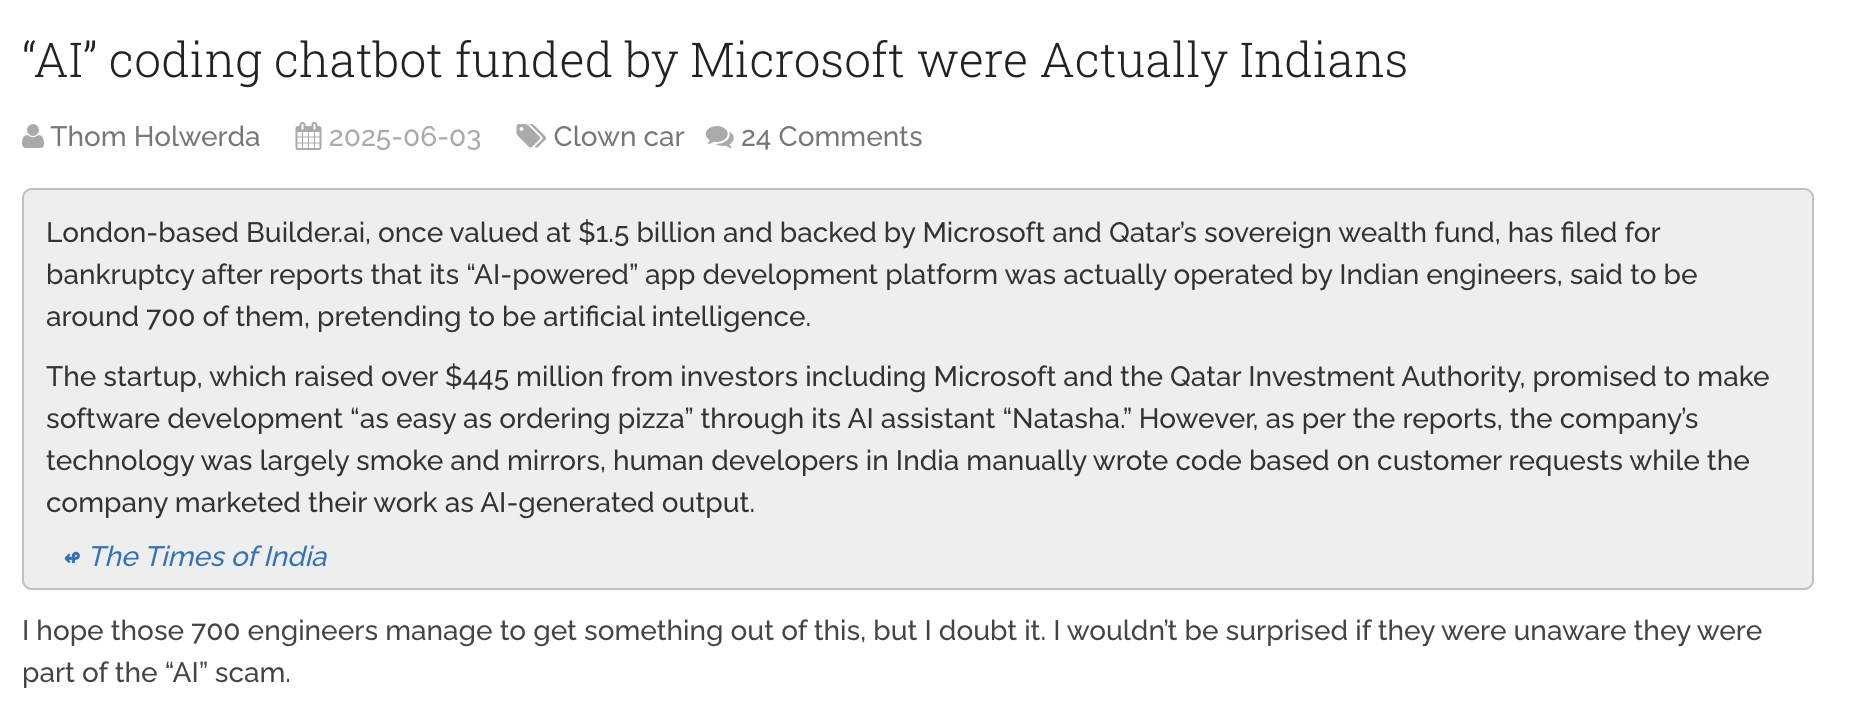Click the tag icon before Clown car
Image resolution: width=1862 pixels, height=726 pixels.
[x=530, y=136]
